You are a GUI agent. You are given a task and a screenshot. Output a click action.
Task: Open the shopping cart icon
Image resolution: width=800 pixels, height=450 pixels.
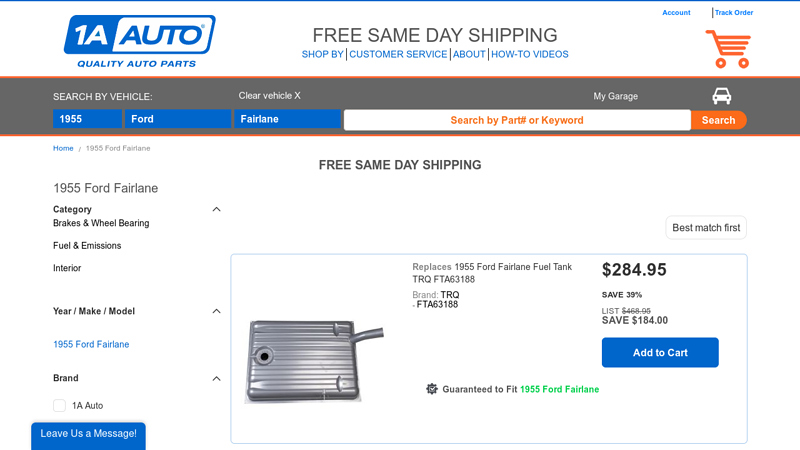728,49
